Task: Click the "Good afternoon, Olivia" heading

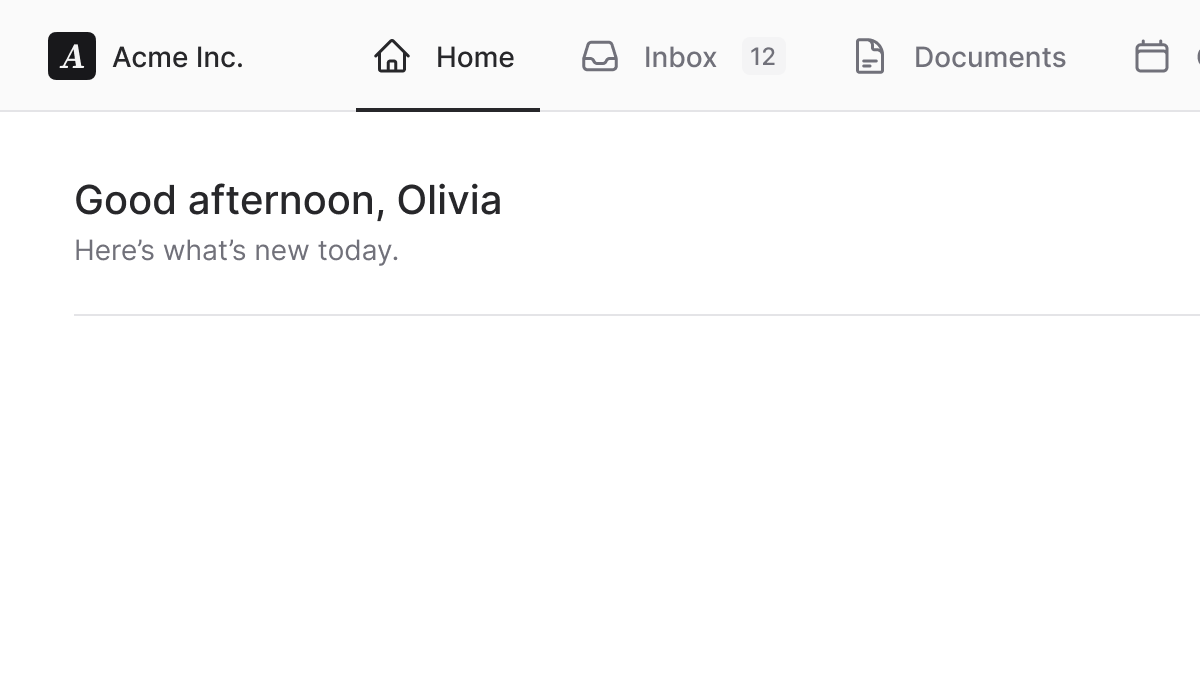Action: pyautogui.click(x=288, y=200)
